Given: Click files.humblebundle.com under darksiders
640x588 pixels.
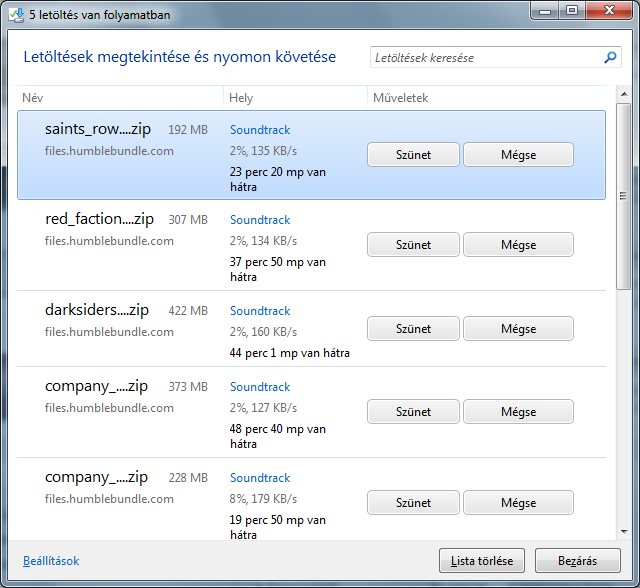Looking at the screenshot, I should [109, 332].
